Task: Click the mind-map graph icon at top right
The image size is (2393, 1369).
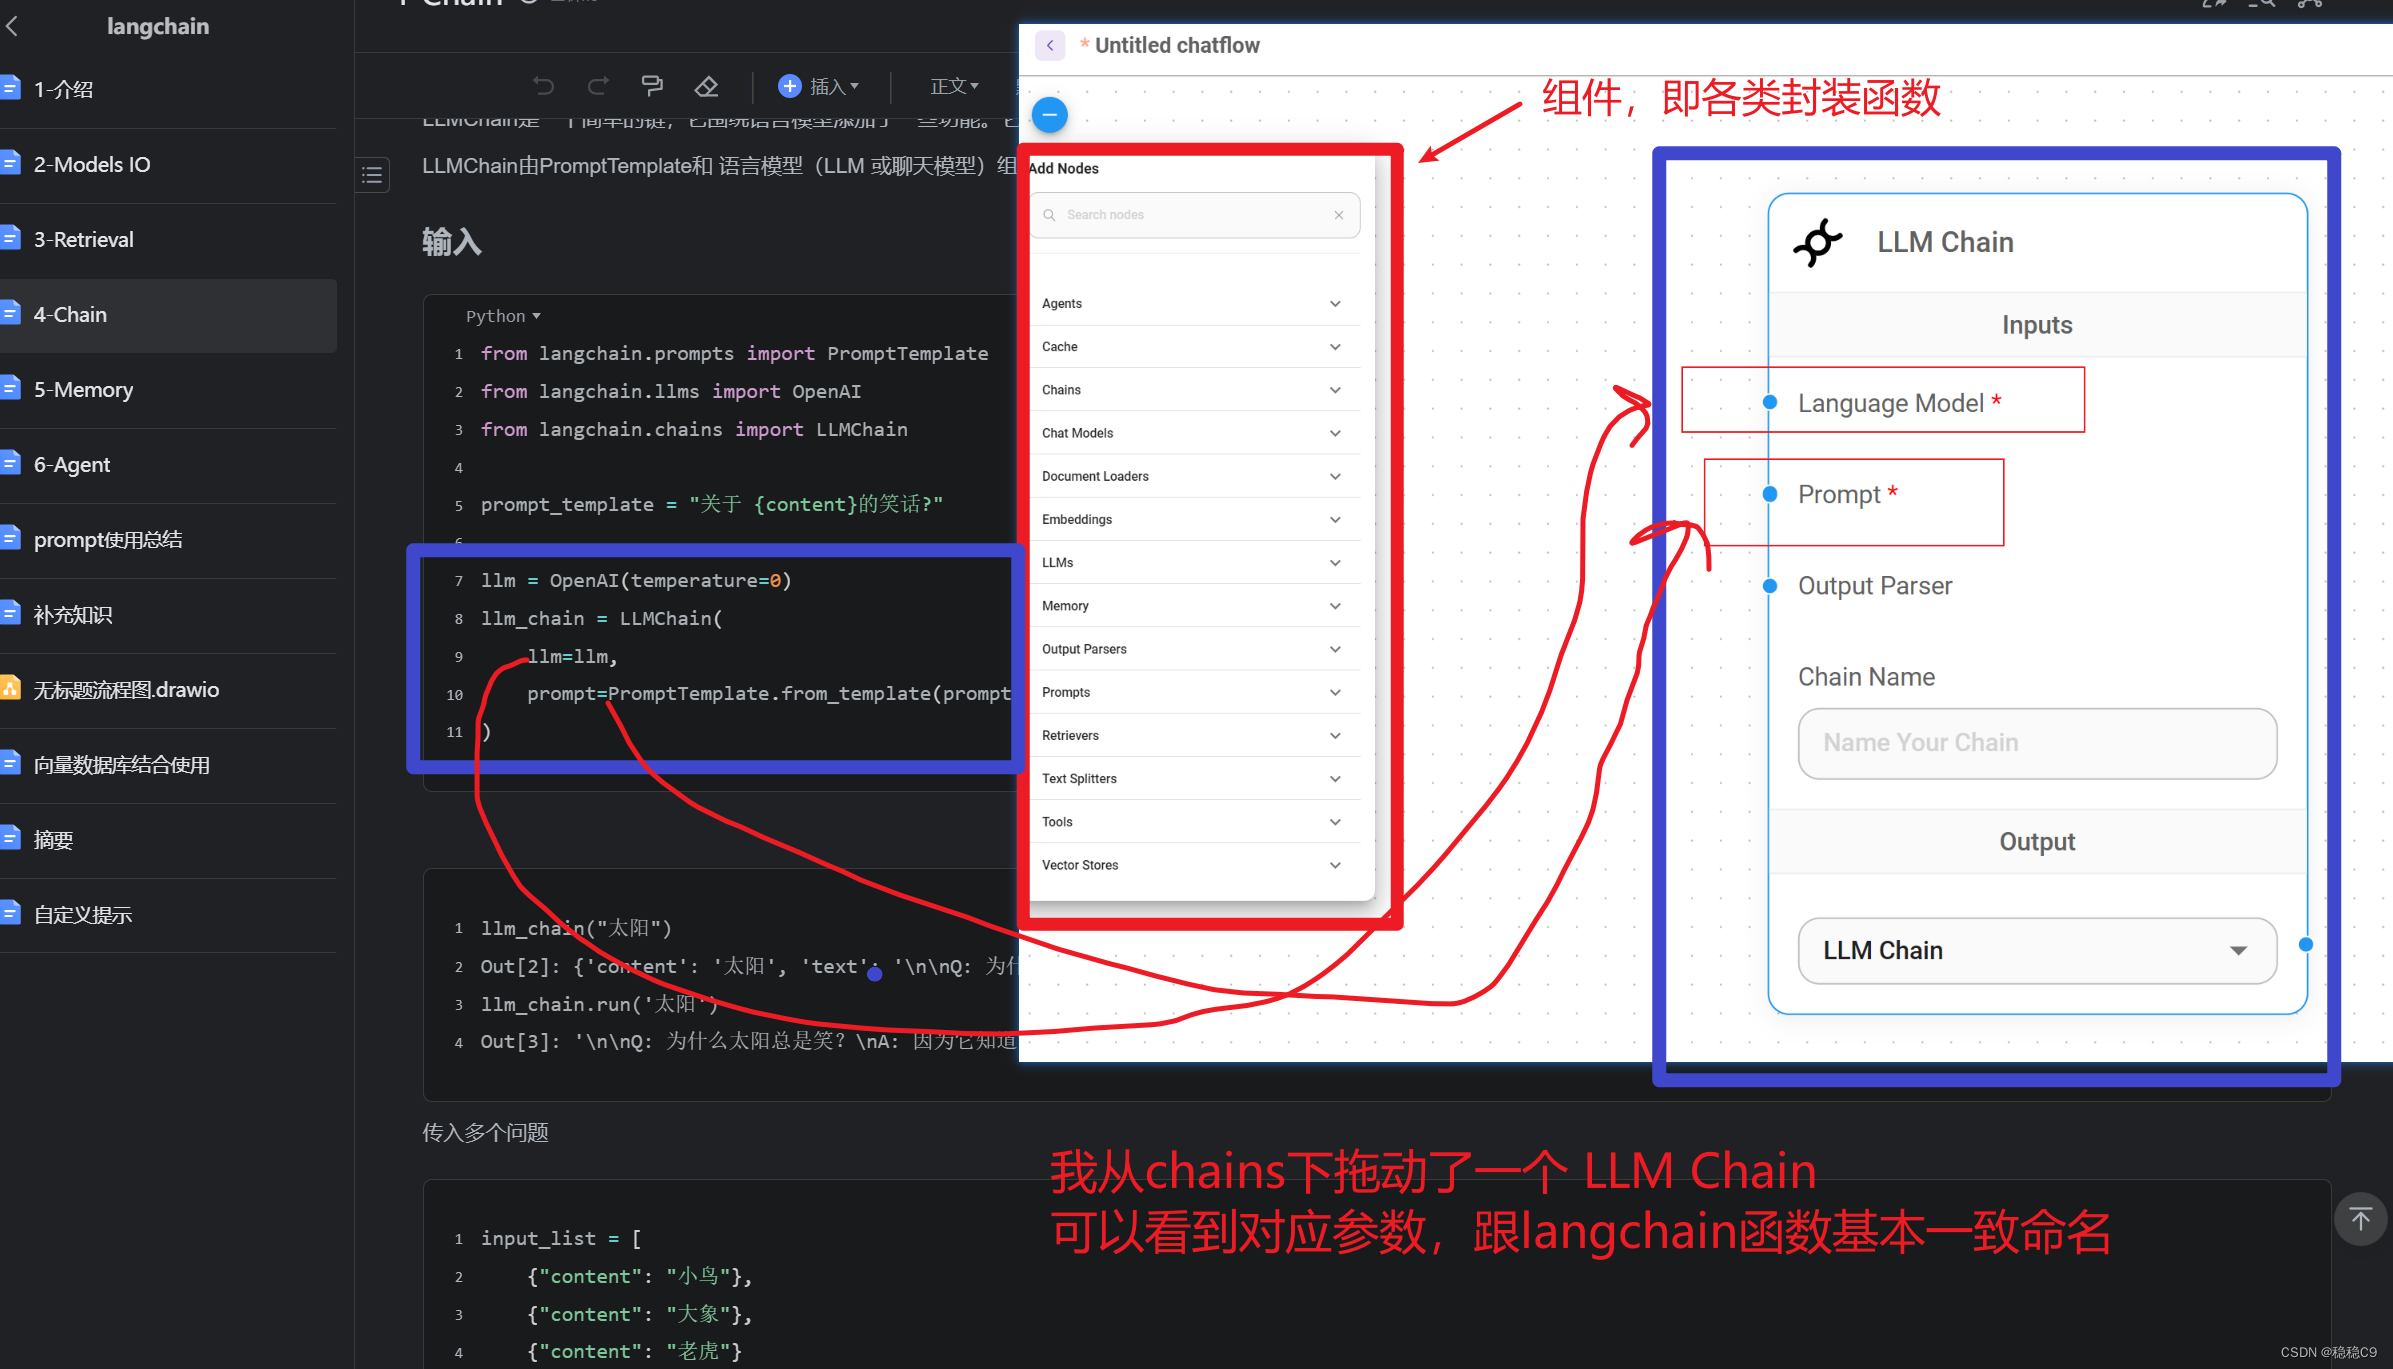Action: pyautogui.click(x=2310, y=5)
